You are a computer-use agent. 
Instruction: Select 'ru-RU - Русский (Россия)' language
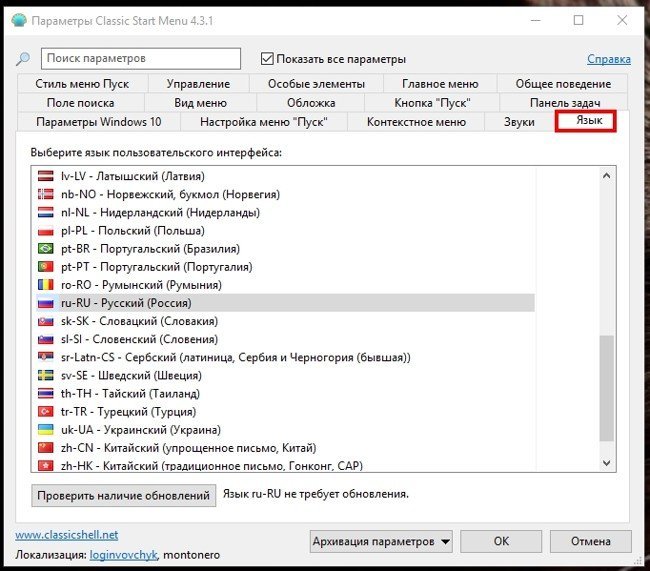tap(285, 303)
